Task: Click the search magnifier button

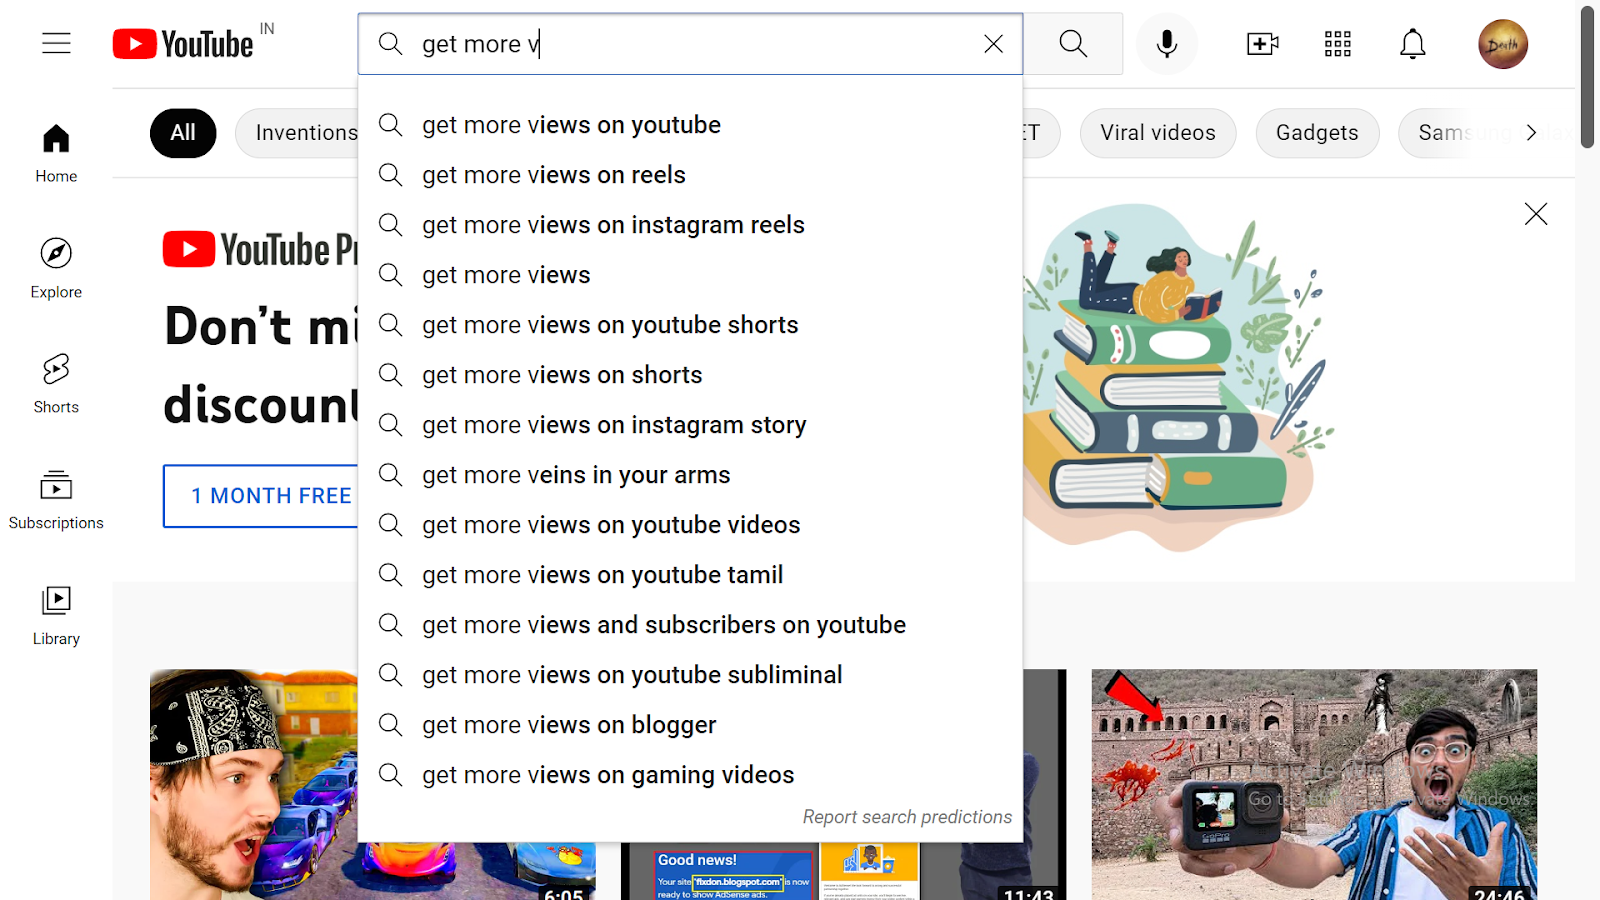Action: (1073, 44)
